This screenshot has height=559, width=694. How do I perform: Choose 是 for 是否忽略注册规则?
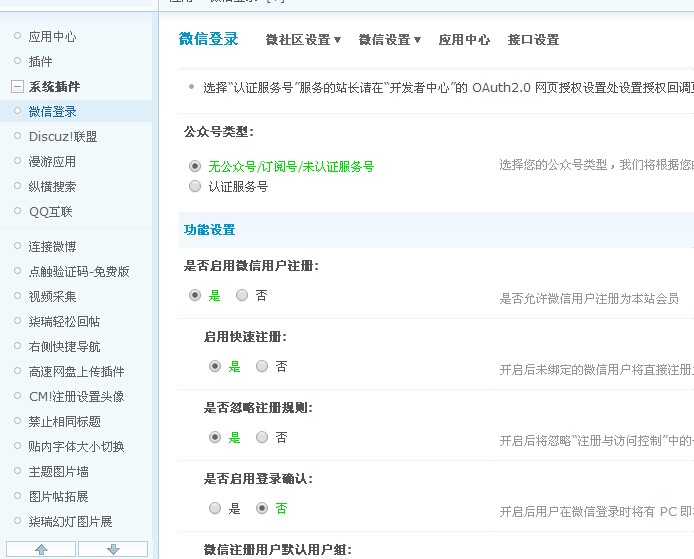tap(215, 437)
